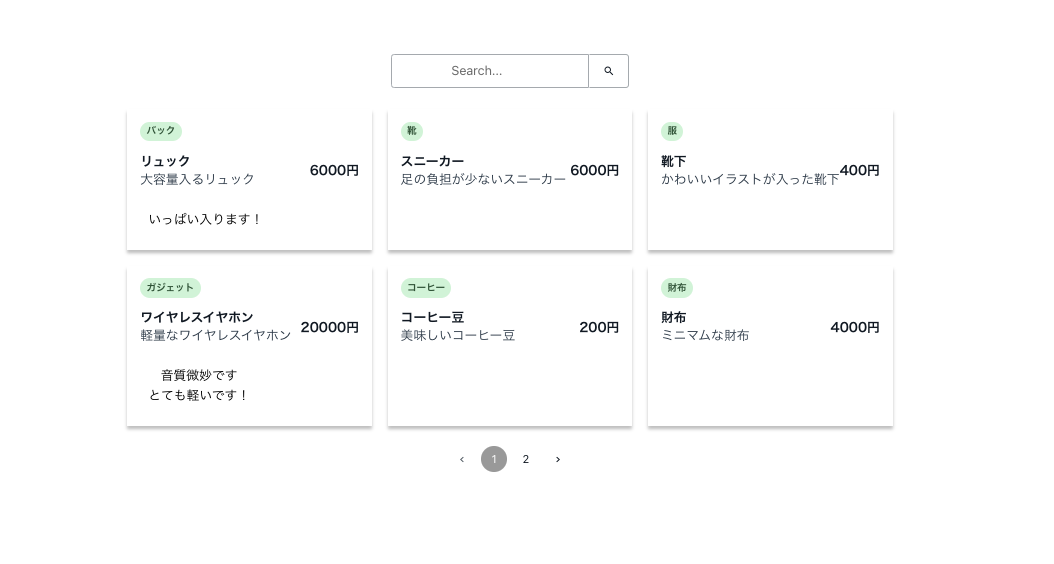Focus the Search text field
The width and height of the screenshot is (1054, 564).
[490, 71]
